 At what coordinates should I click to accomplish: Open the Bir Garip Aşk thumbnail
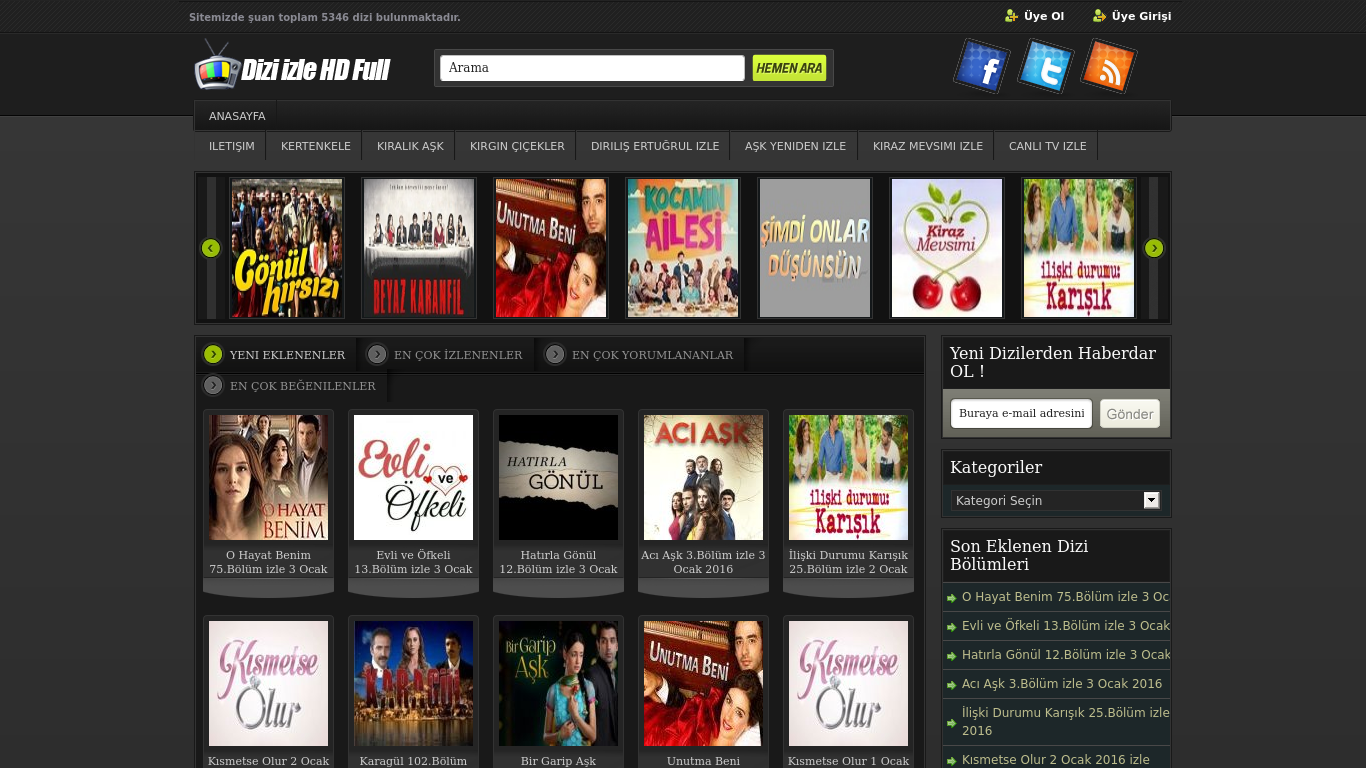pyautogui.click(x=558, y=683)
